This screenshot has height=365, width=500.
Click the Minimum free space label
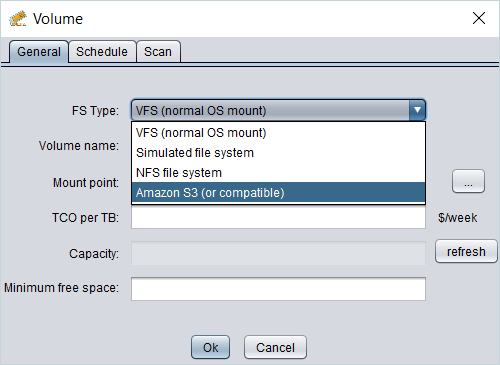click(61, 288)
